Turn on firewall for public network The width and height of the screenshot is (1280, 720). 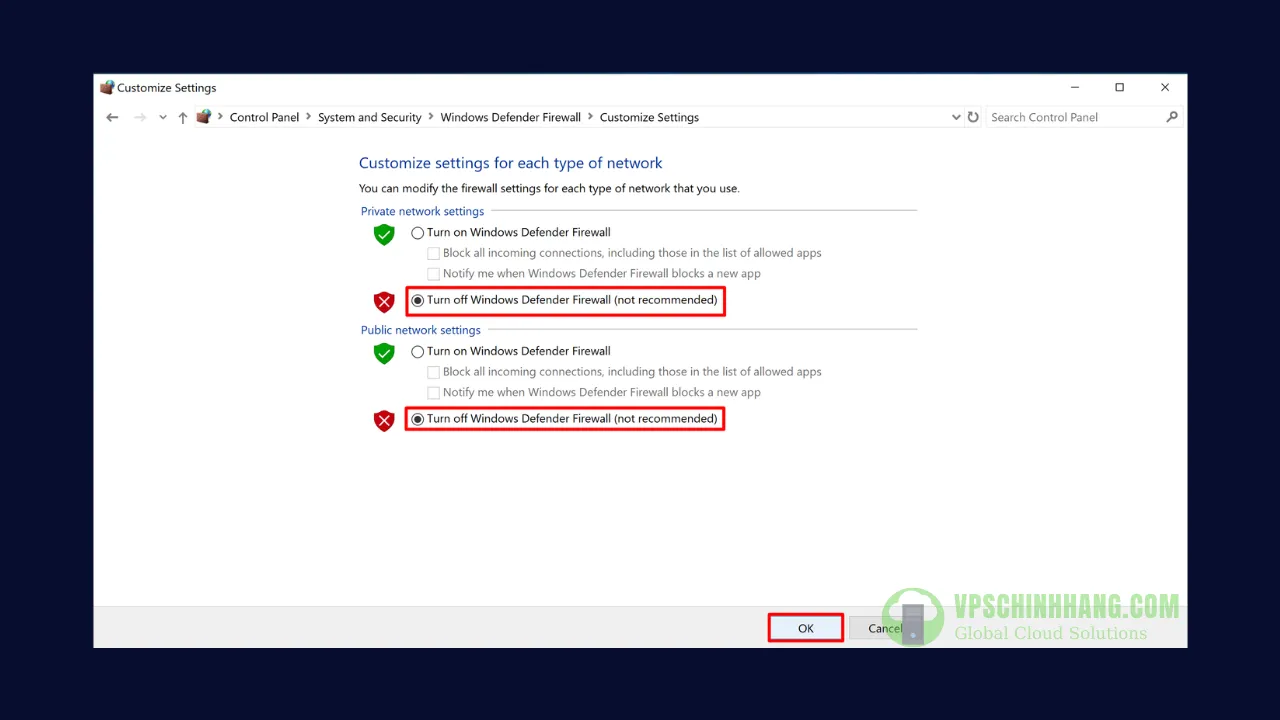pyautogui.click(x=418, y=352)
